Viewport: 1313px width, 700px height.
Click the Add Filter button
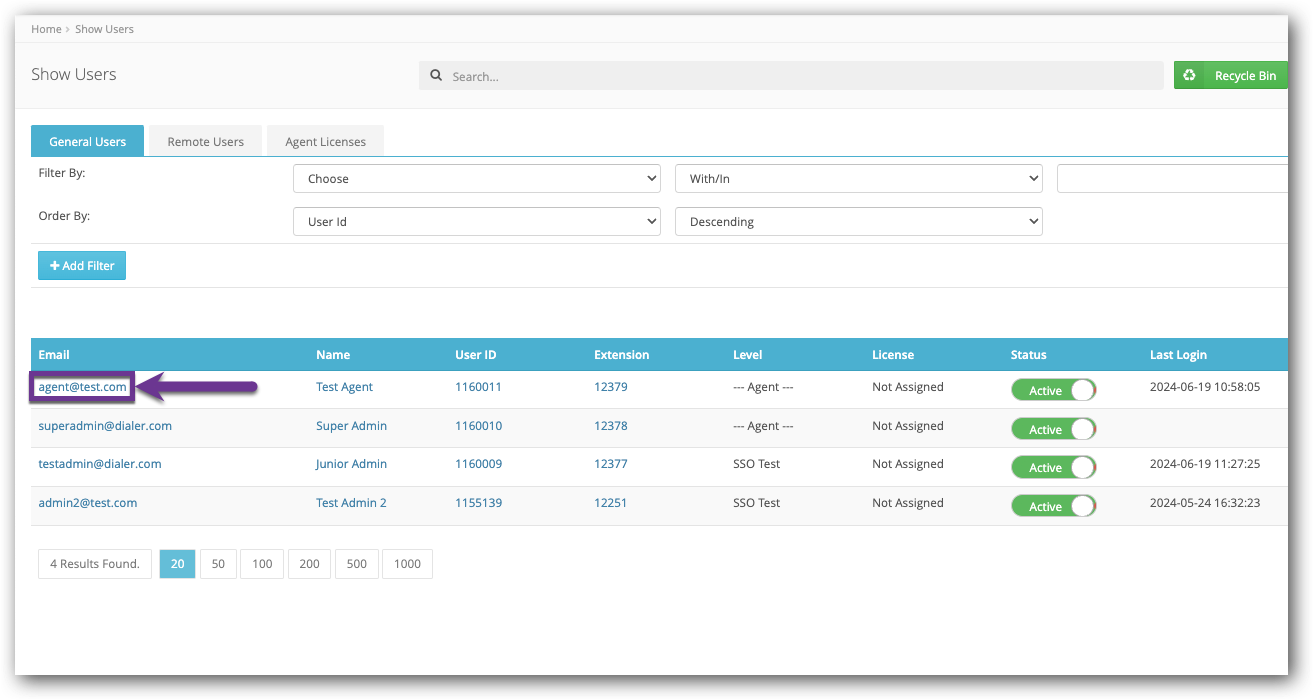82,266
